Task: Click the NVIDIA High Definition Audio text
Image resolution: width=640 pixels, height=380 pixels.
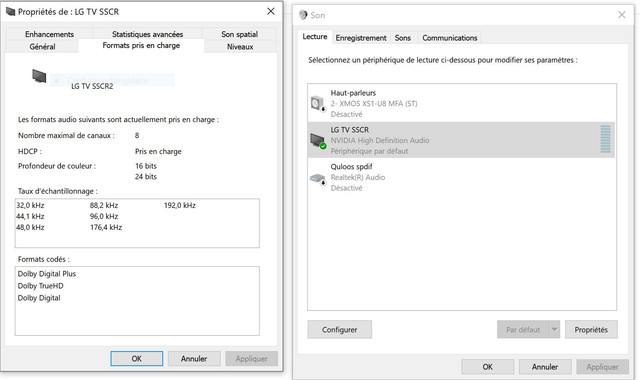Action: click(380, 140)
